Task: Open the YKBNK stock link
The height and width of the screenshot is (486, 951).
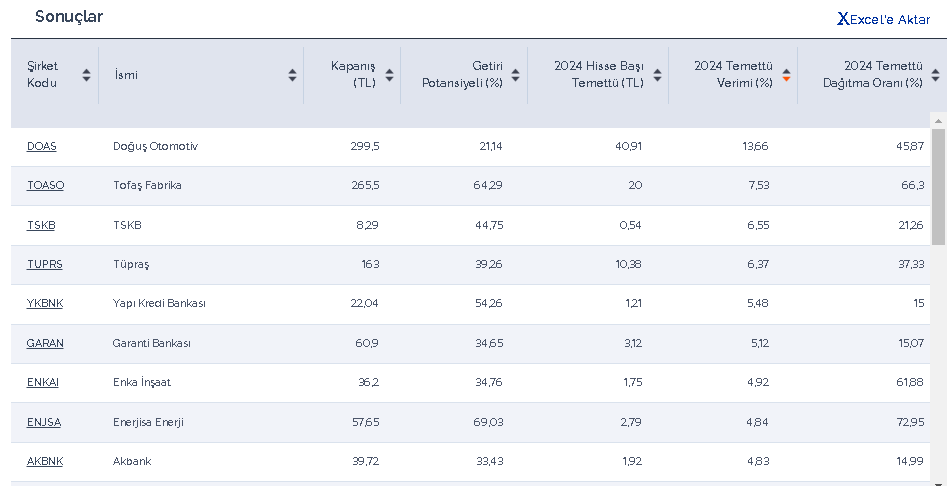Action: (45, 303)
